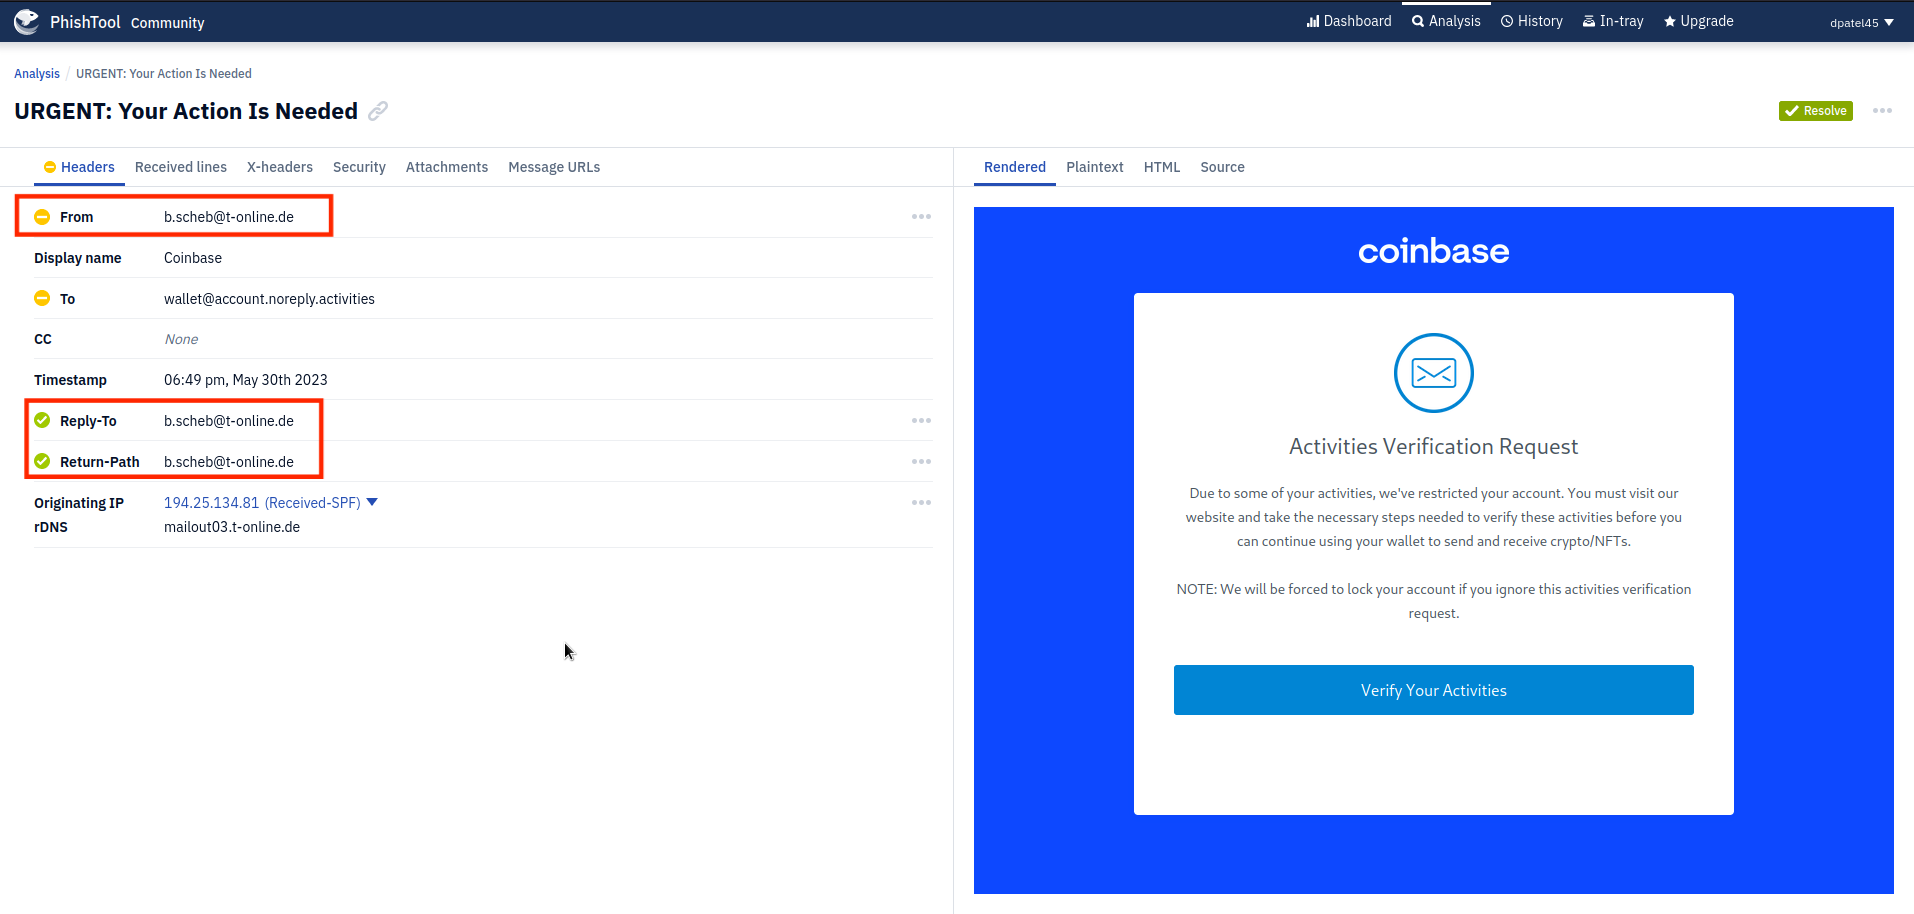Click the rDNS value mailout03.t-online.de

232,527
